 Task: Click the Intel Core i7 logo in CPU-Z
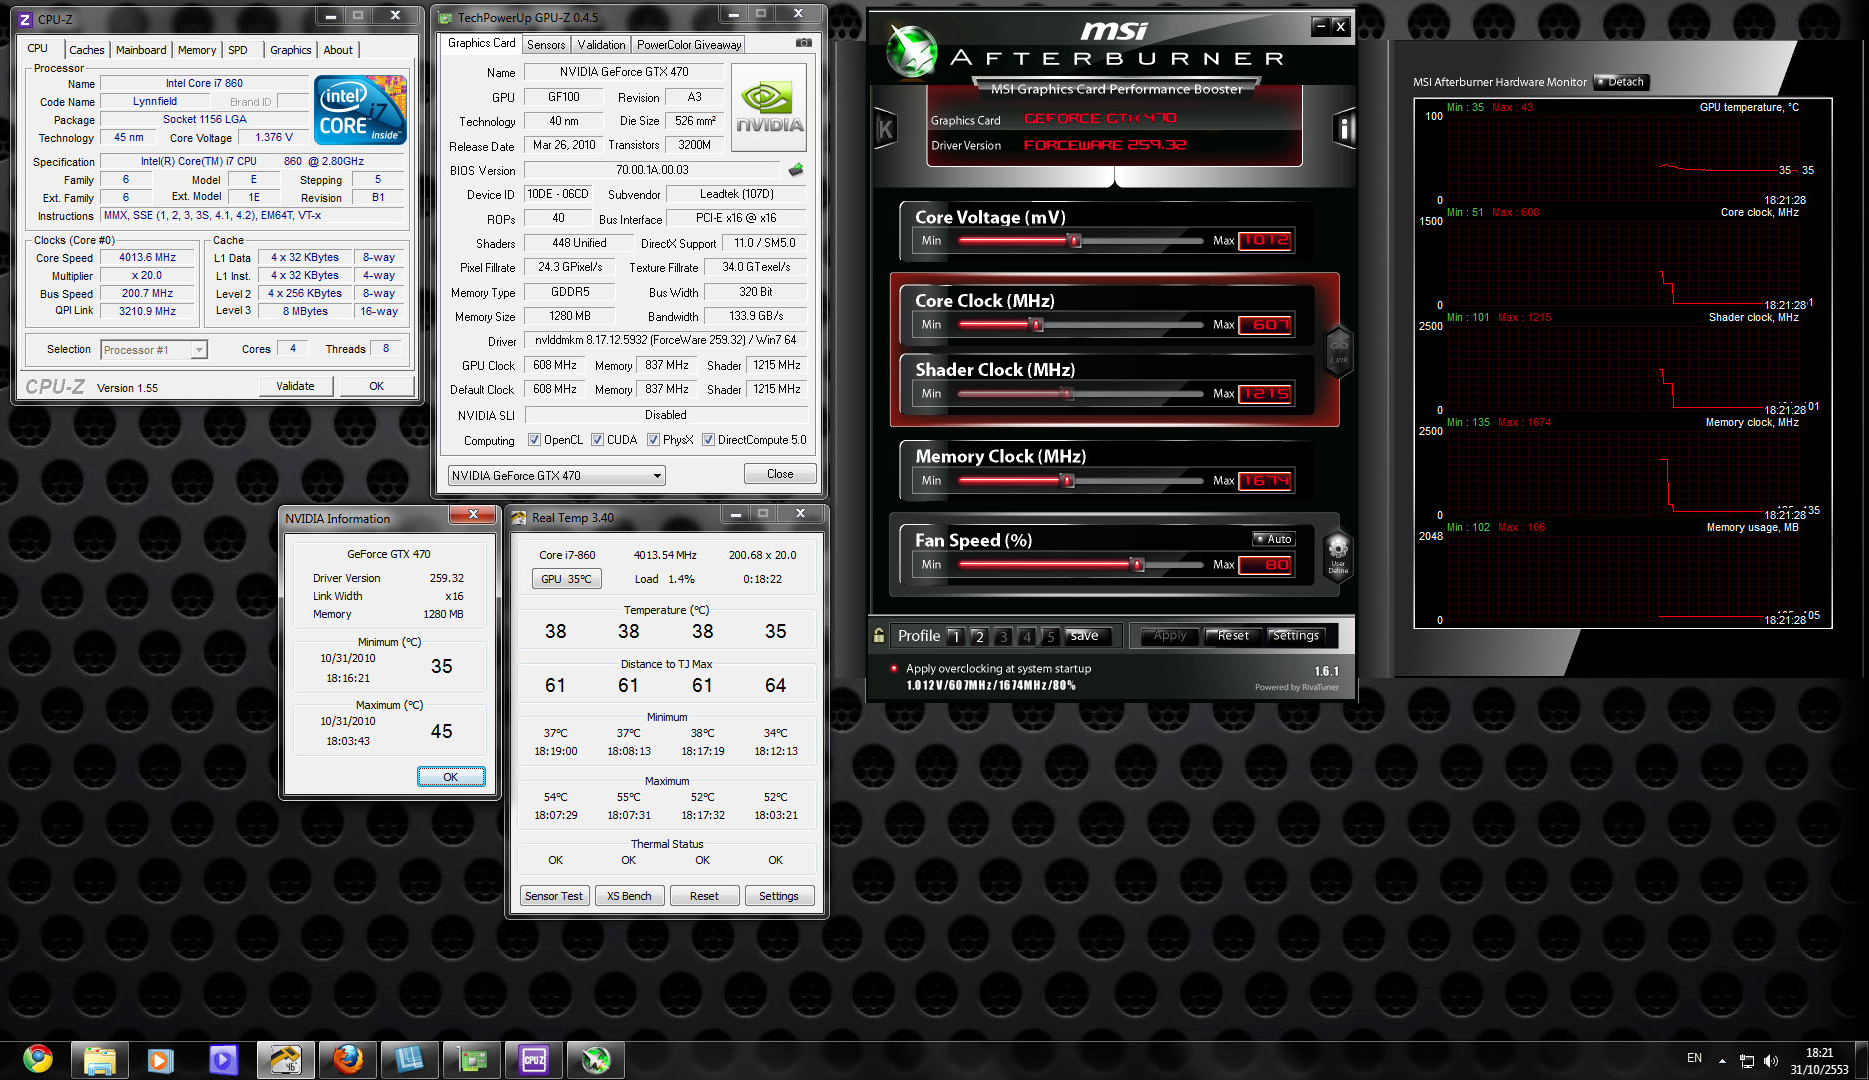pos(361,110)
